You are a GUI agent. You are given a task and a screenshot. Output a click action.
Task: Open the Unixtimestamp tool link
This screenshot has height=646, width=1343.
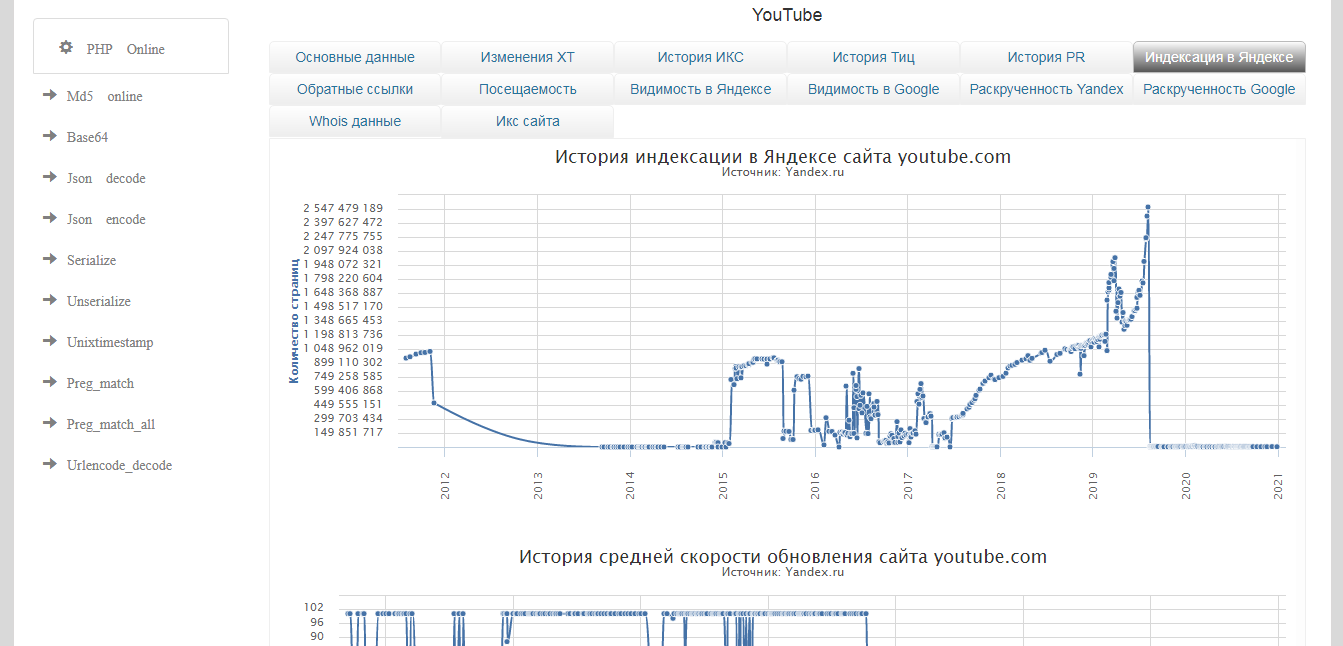pos(110,343)
